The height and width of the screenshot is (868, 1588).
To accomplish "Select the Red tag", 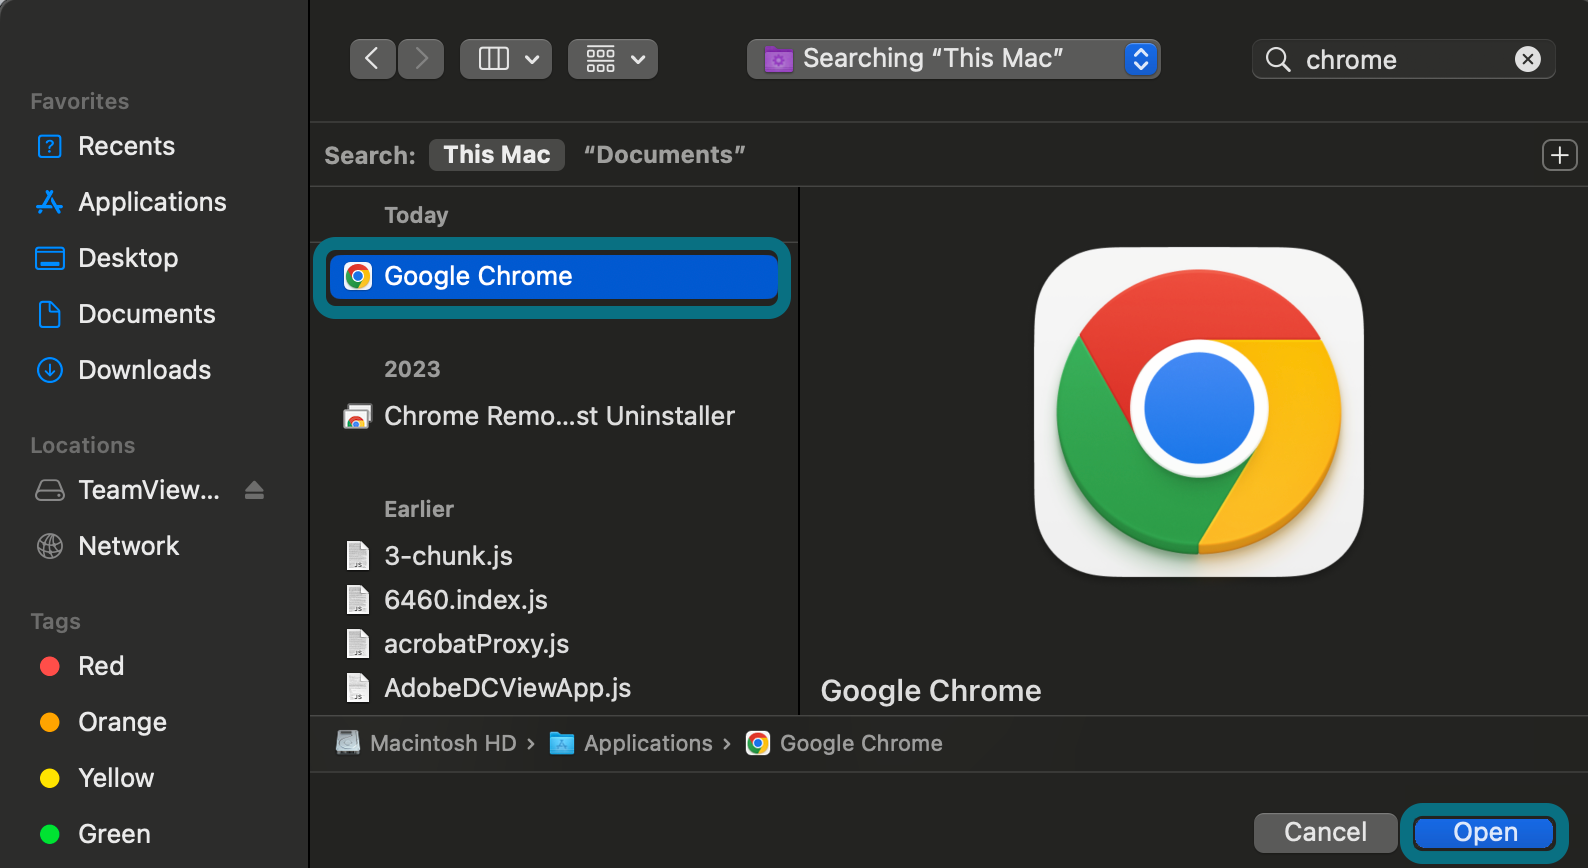I will 101,666.
